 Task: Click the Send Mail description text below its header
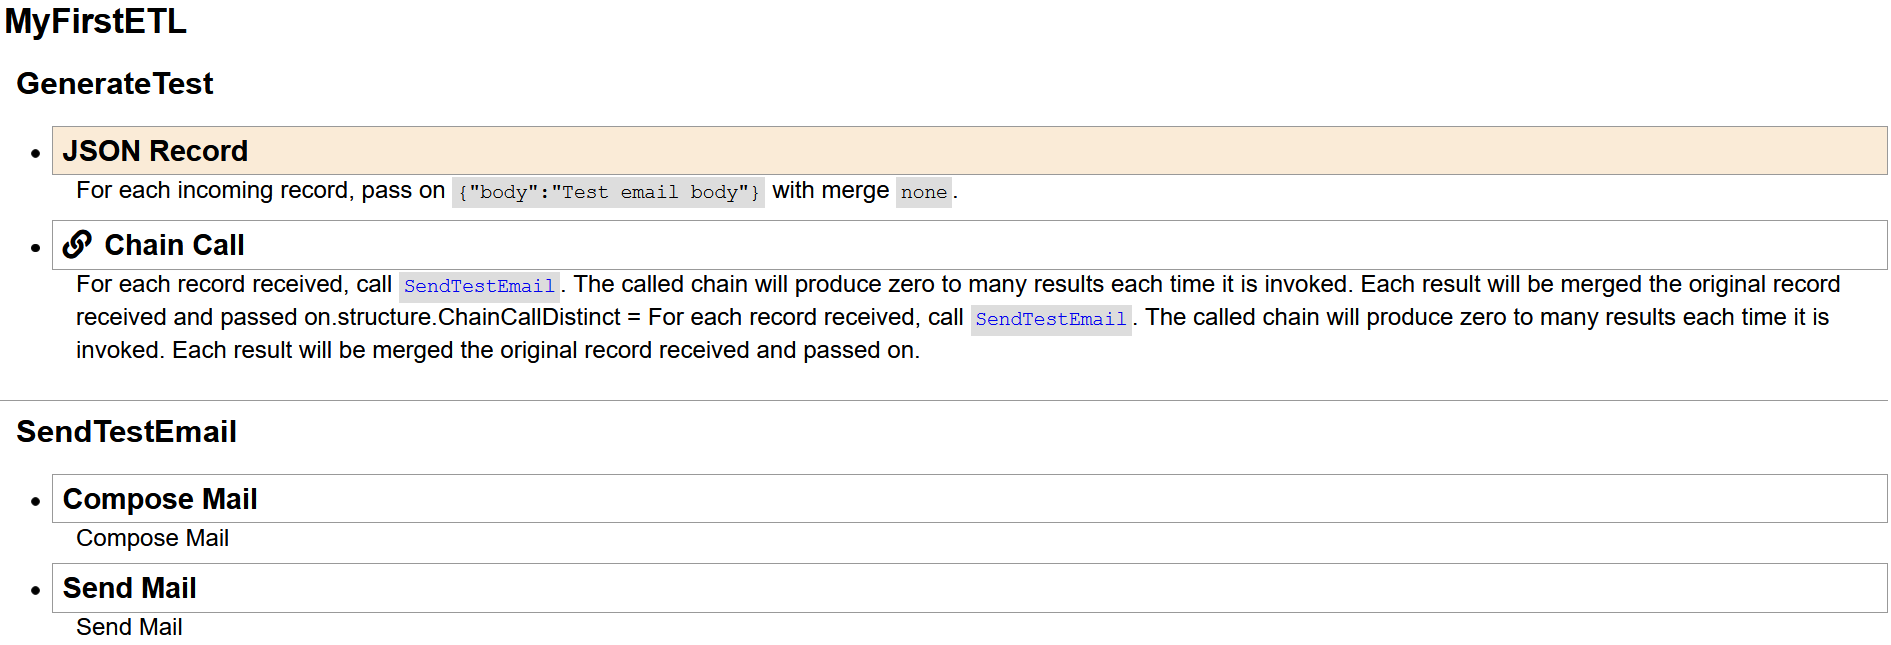tap(129, 627)
